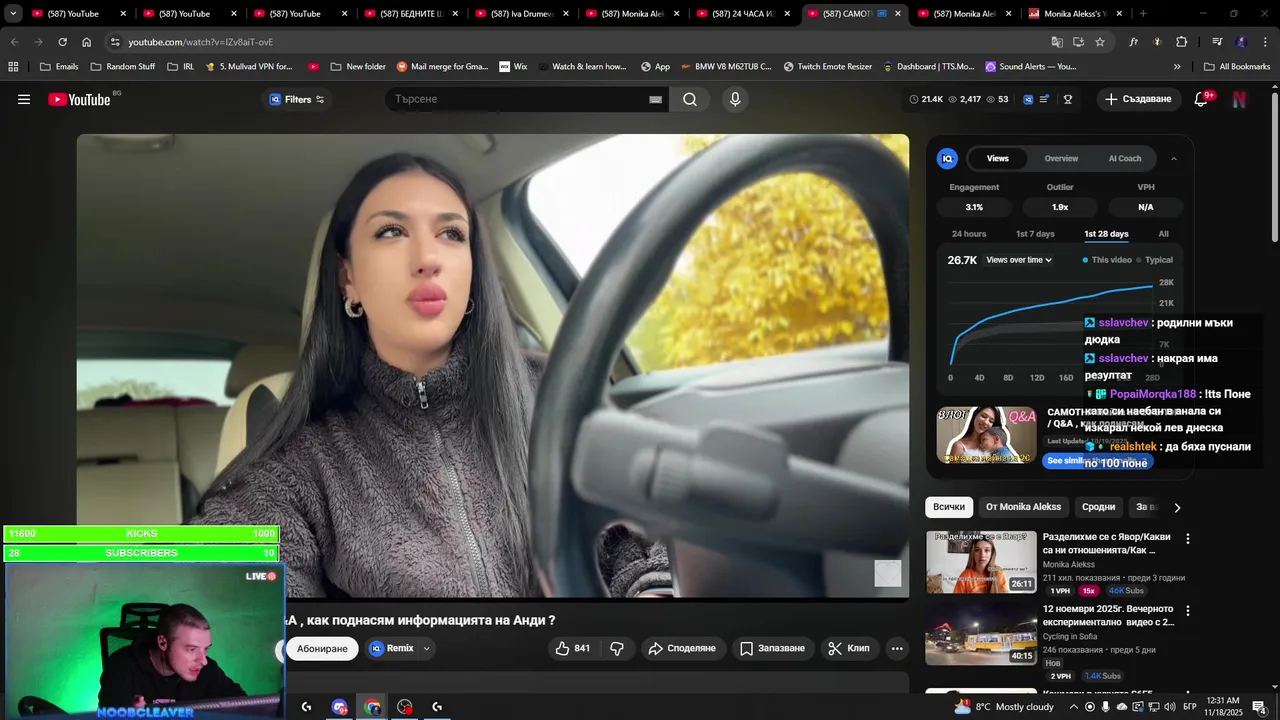Screen dimensions: 1280x720
Task: Select the 1st 7 days range
Action: pyautogui.click(x=1035, y=234)
